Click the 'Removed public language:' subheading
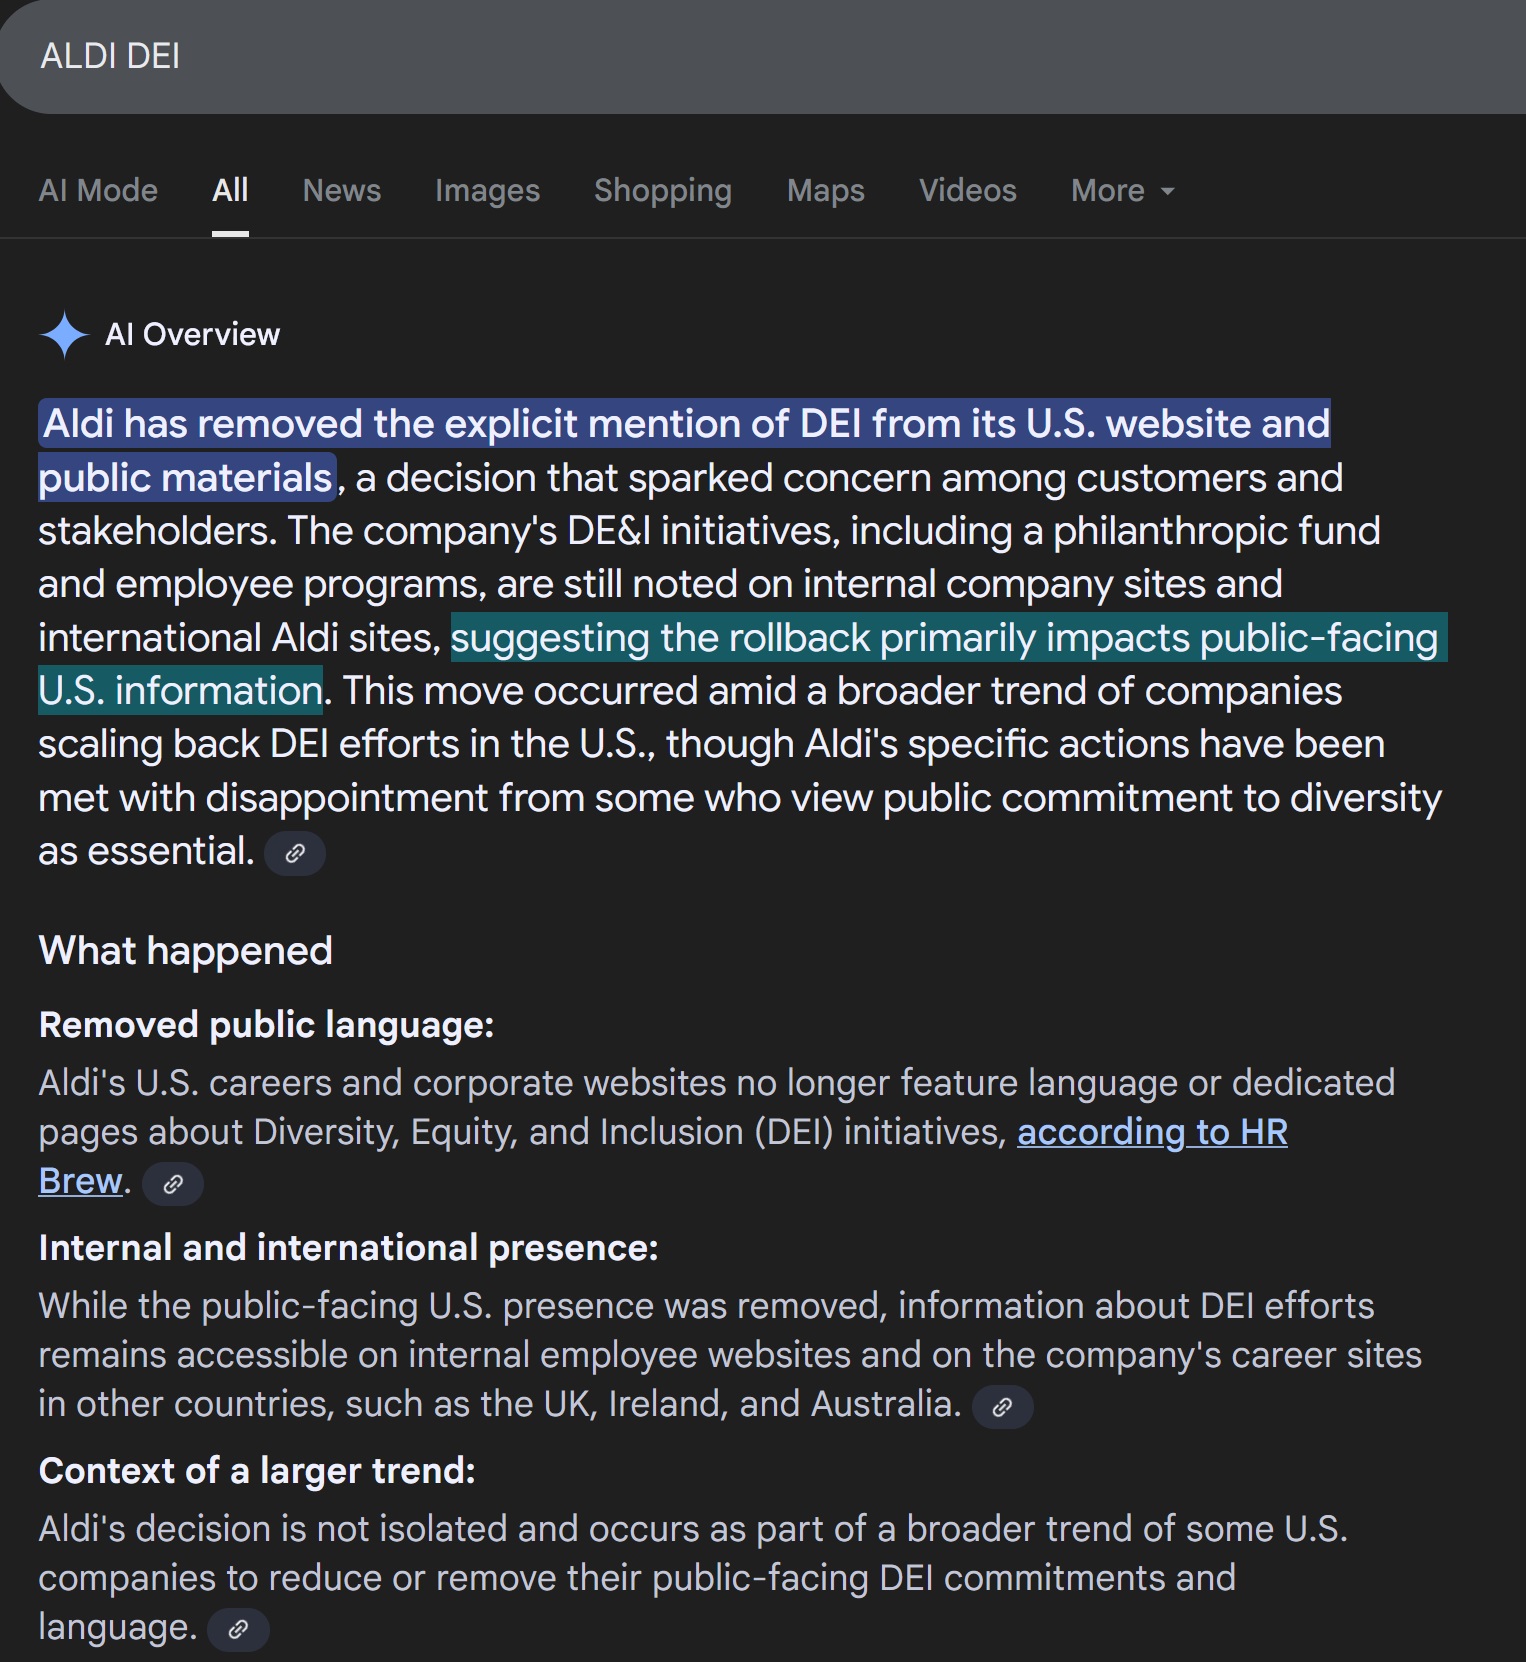1526x1662 pixels. pyautogui.click(x=266, y=1025)
